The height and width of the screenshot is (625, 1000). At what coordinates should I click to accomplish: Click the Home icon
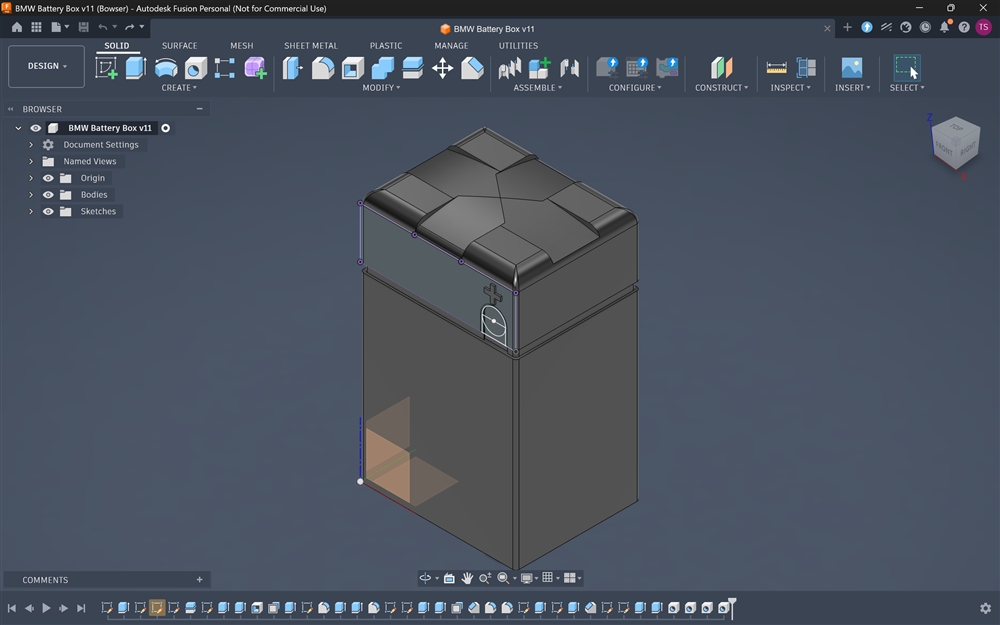pyautogui.click(x=17, y=27)
